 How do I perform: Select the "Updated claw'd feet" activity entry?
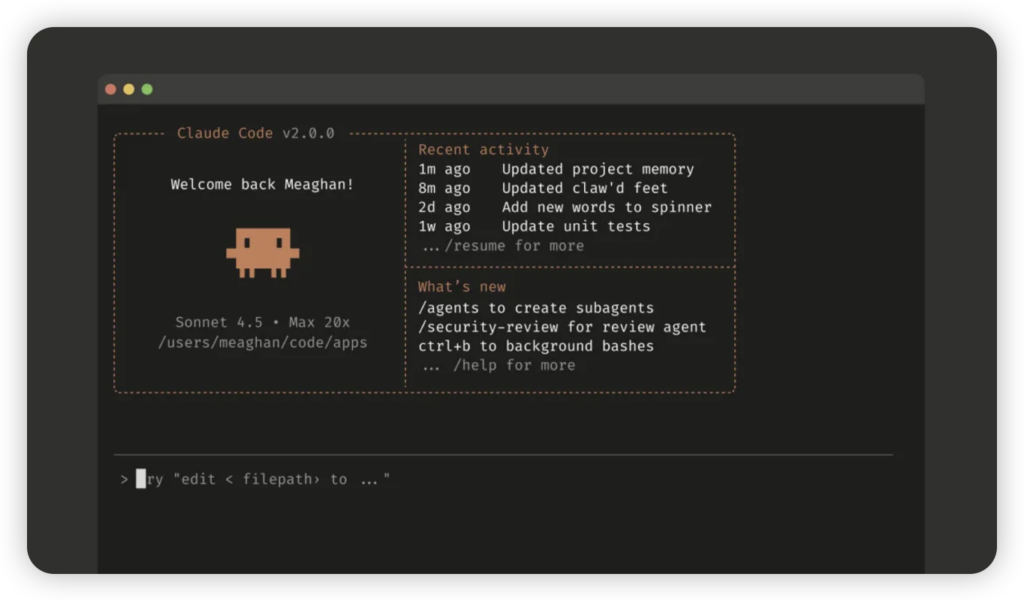point(584,188)
